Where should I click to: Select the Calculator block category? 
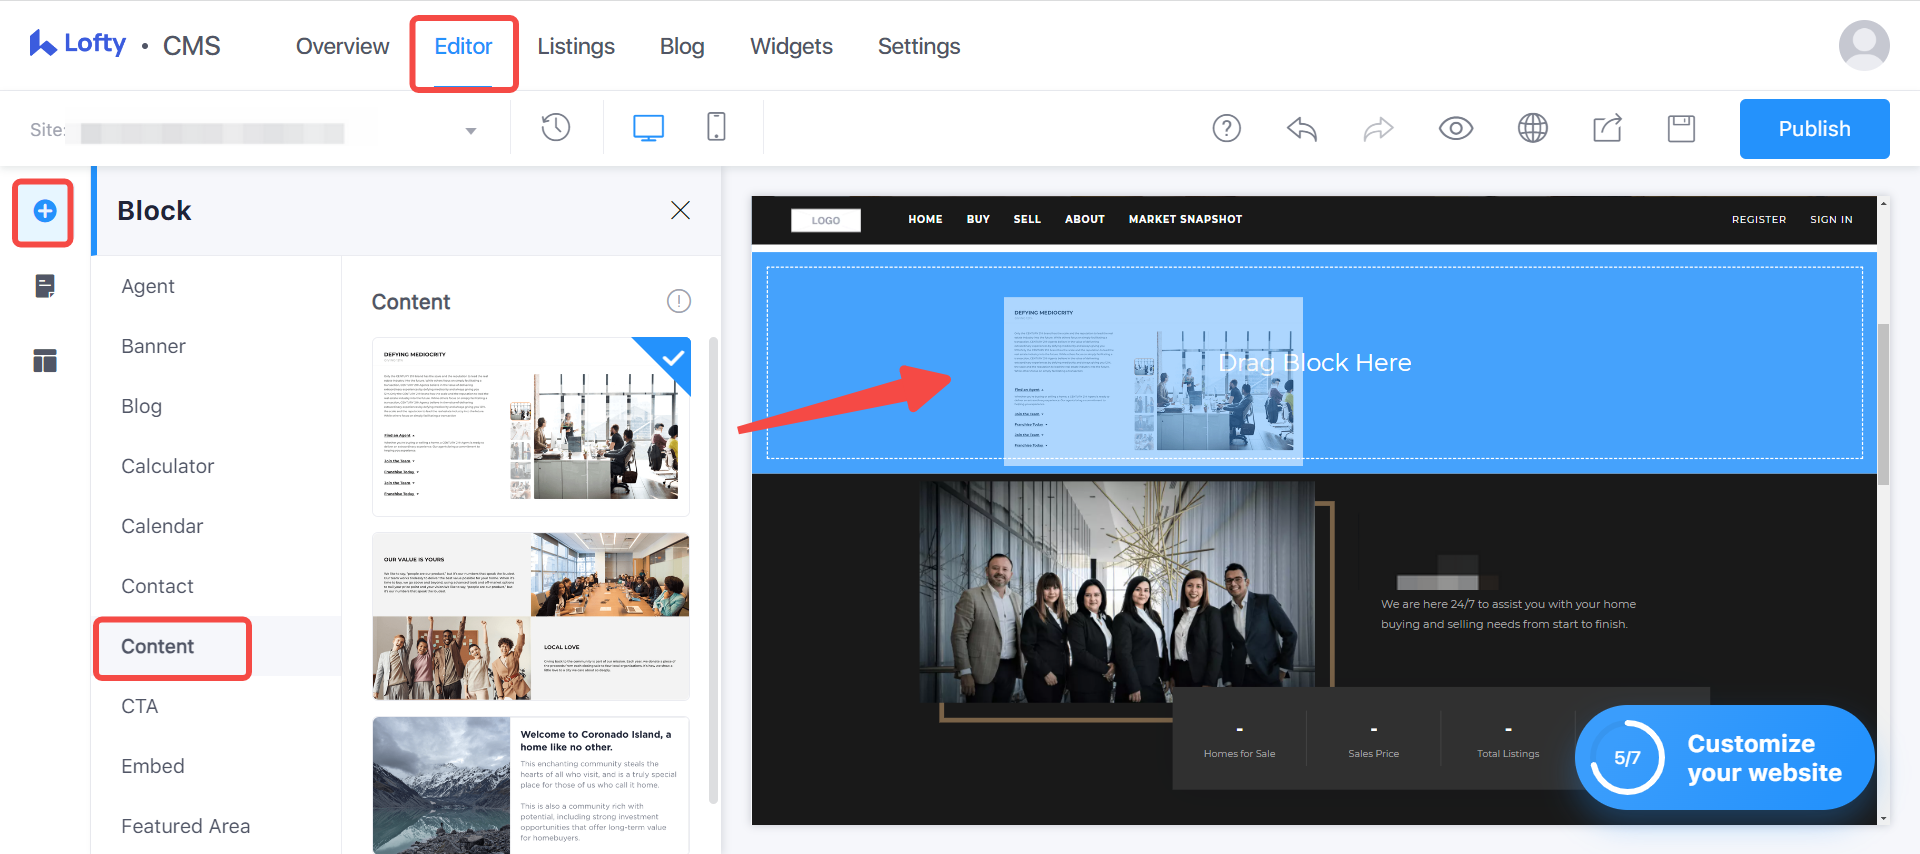click(167, 466)
